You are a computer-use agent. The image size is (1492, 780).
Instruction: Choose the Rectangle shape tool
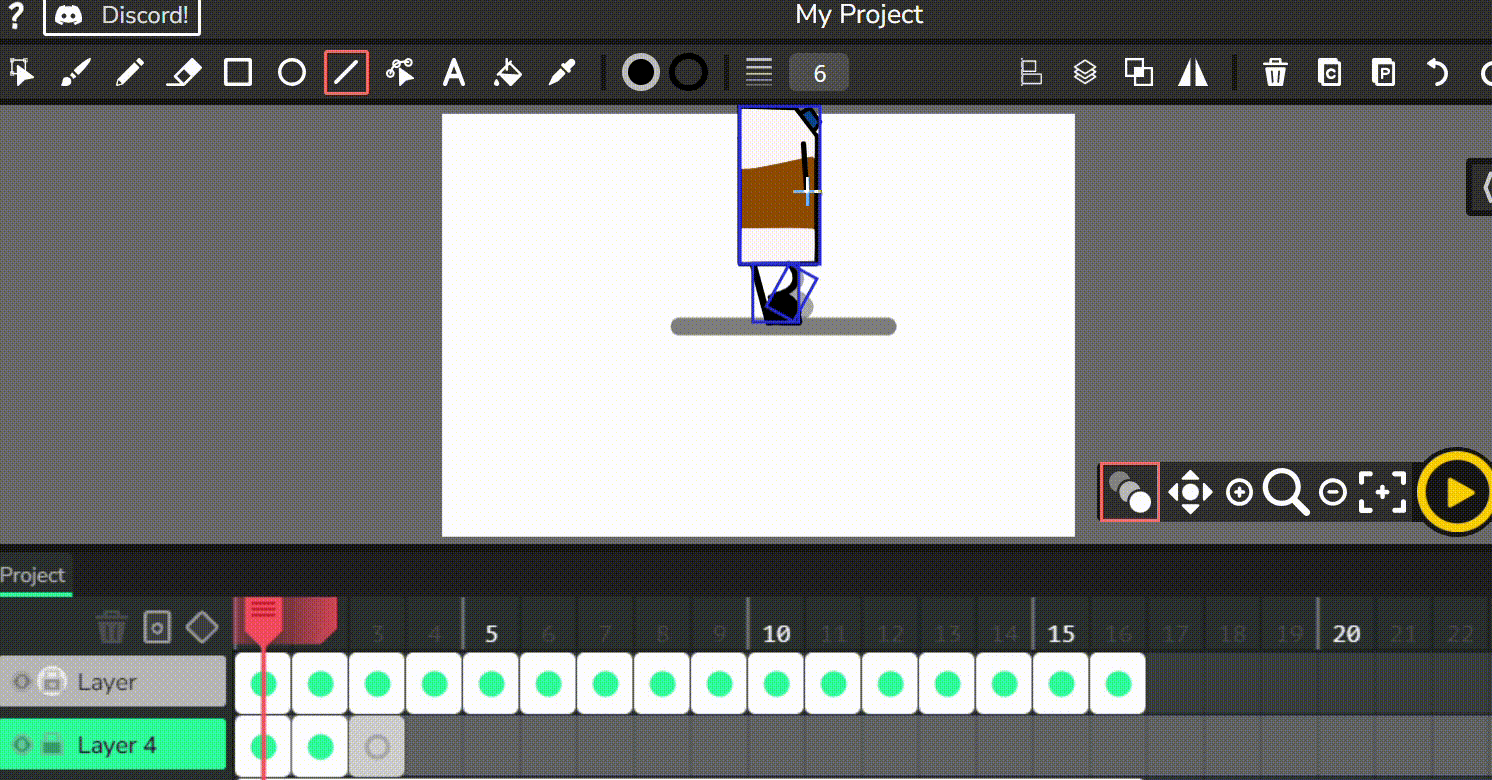238,73
